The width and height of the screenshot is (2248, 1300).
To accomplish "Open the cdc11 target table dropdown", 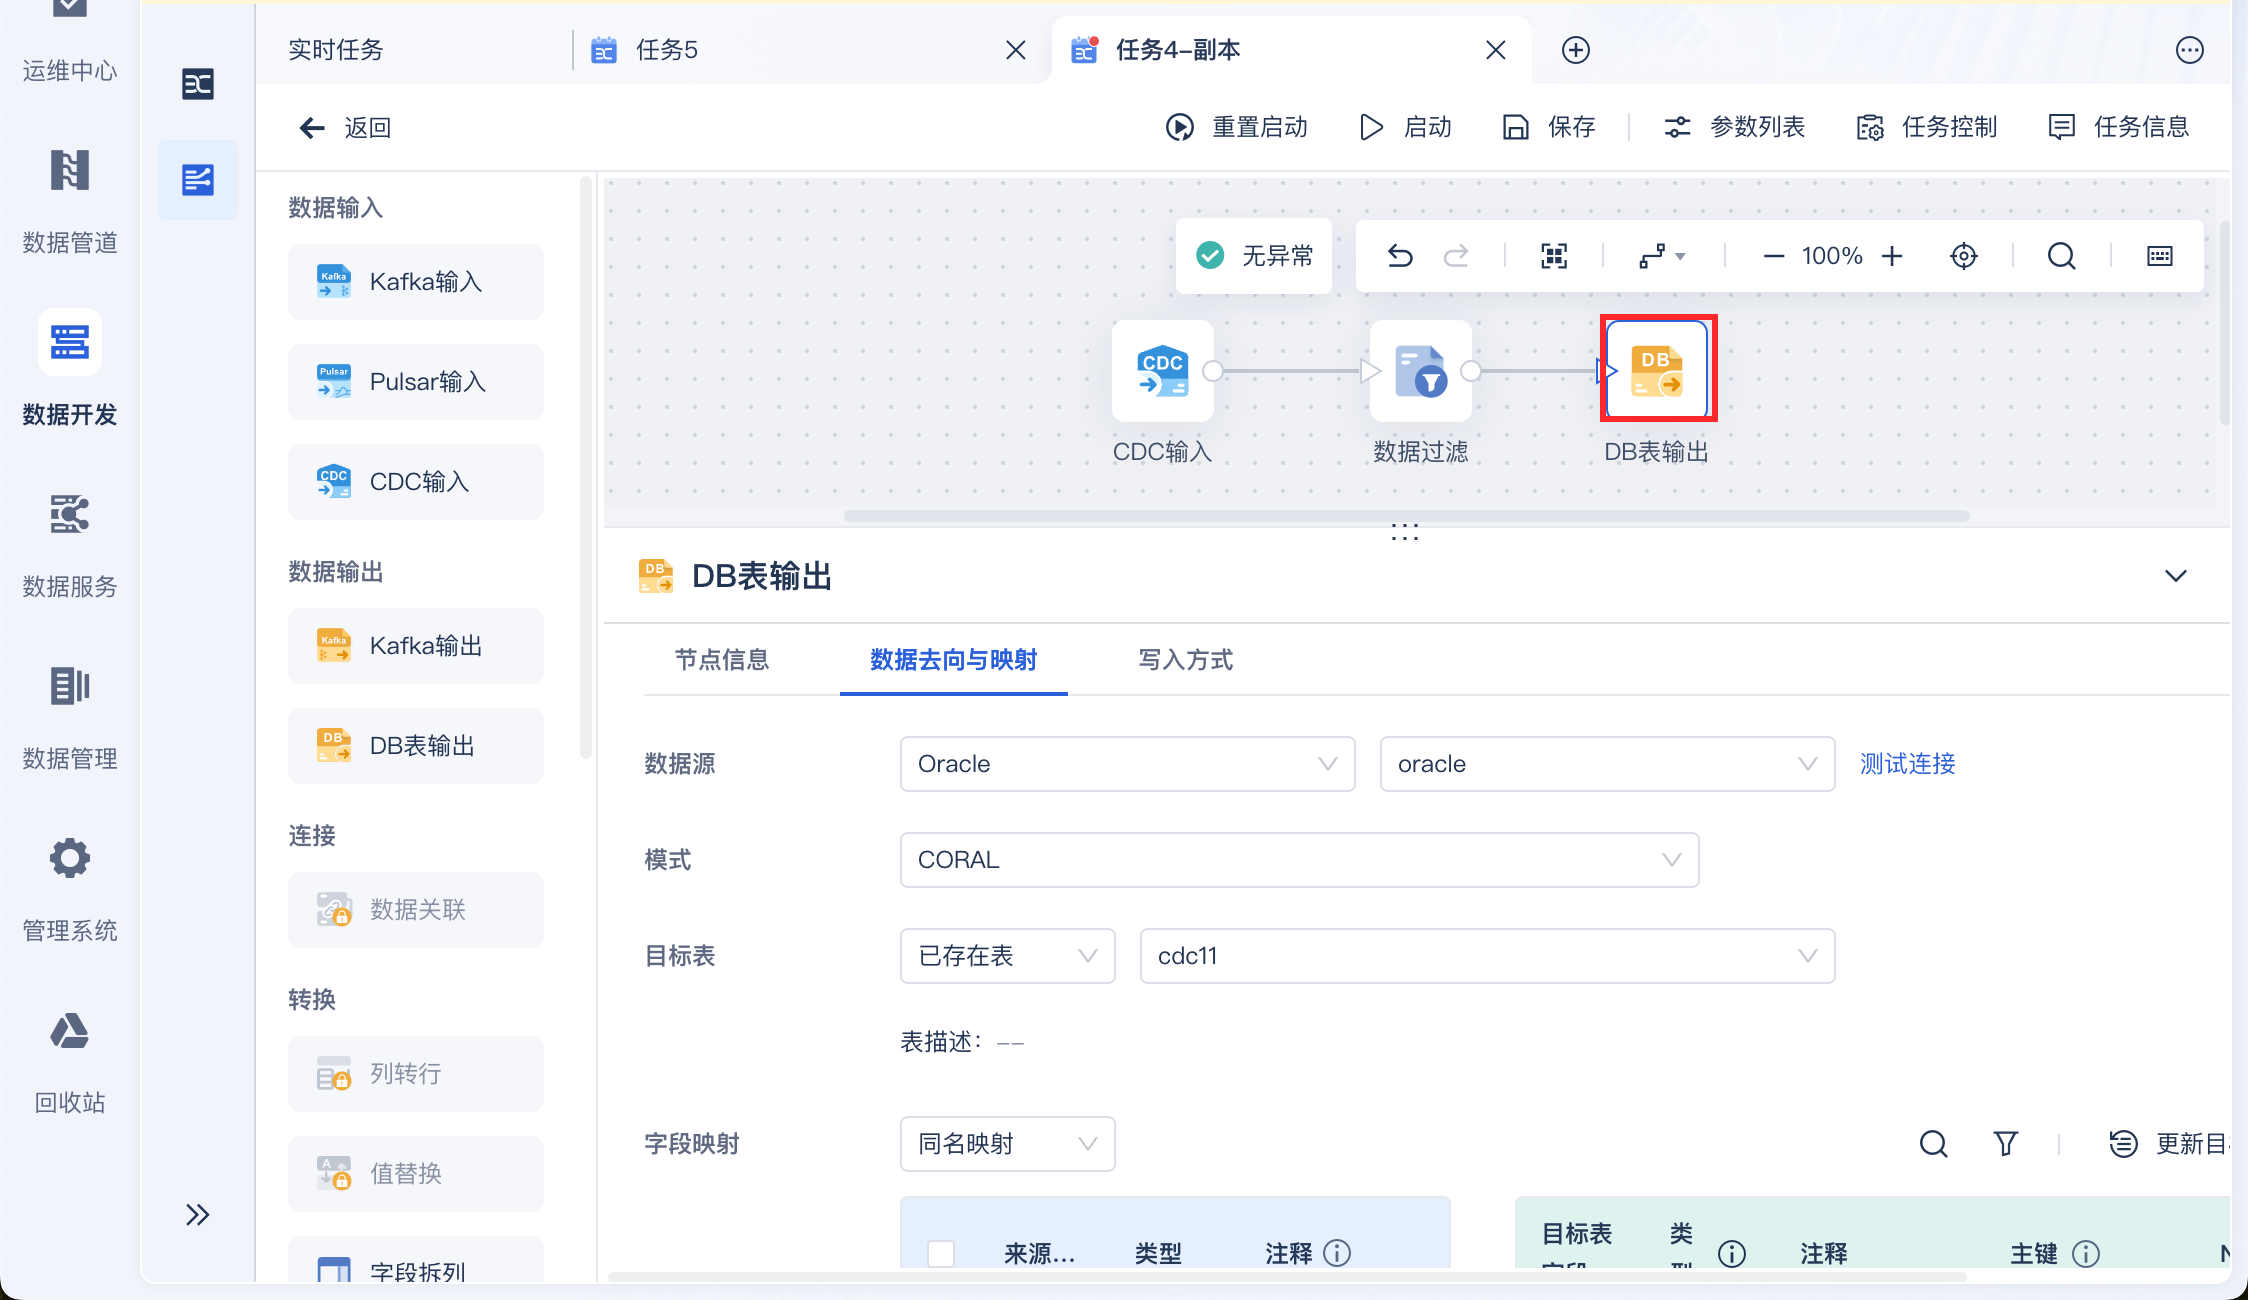I will click(x=1487, y=956).
